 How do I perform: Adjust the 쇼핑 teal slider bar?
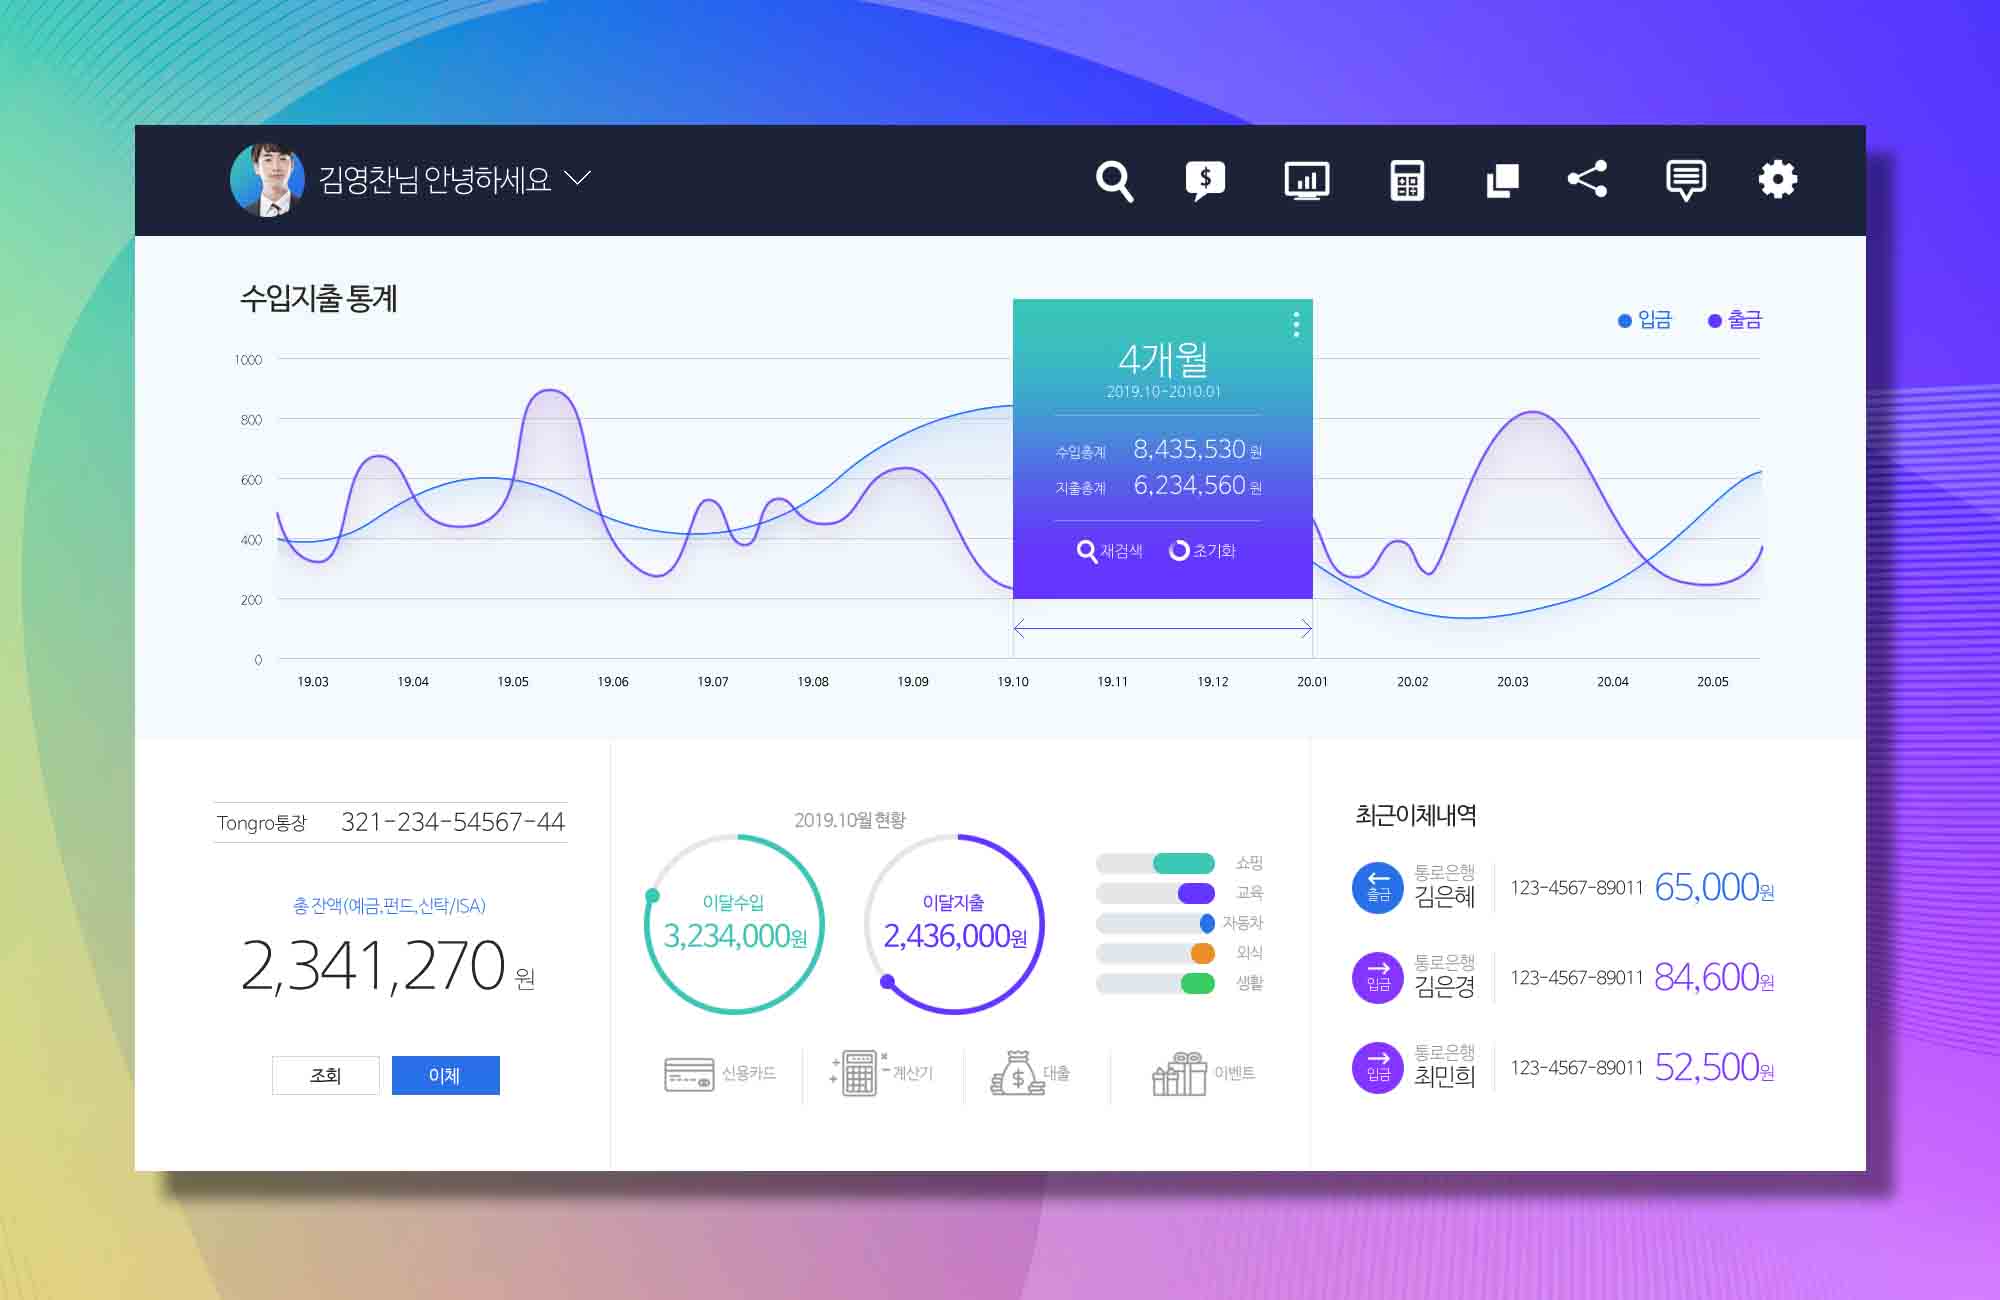pyautogui.click(x=1155, y=863)
